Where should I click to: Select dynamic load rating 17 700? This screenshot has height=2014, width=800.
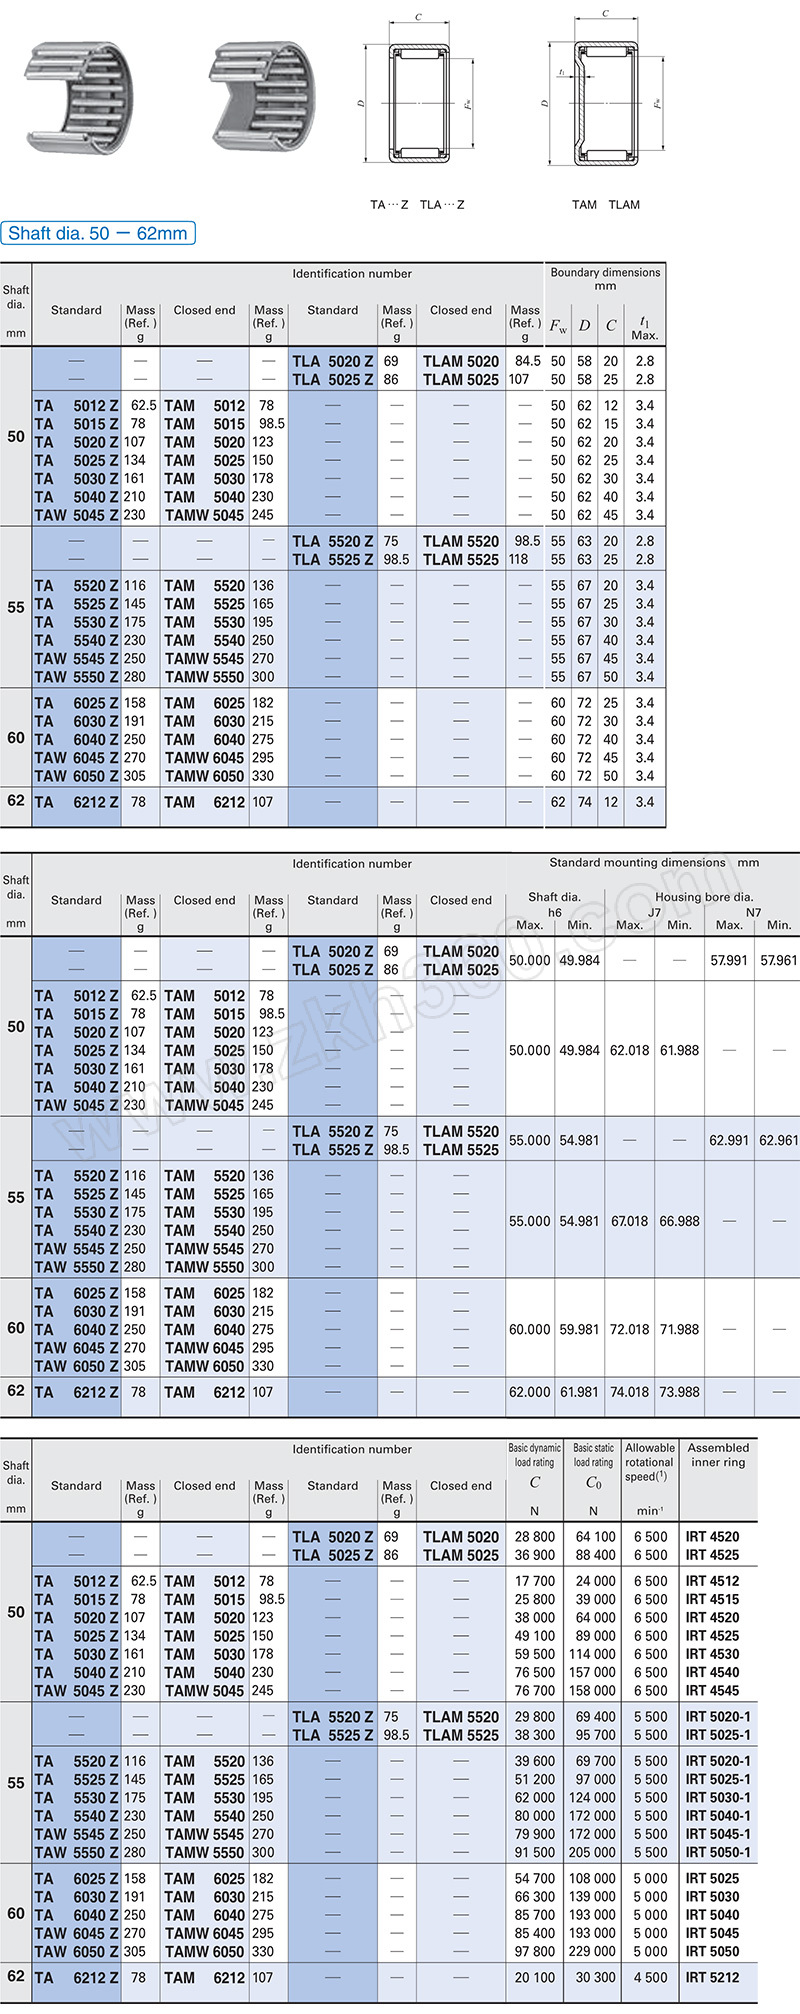[535, 1581]
